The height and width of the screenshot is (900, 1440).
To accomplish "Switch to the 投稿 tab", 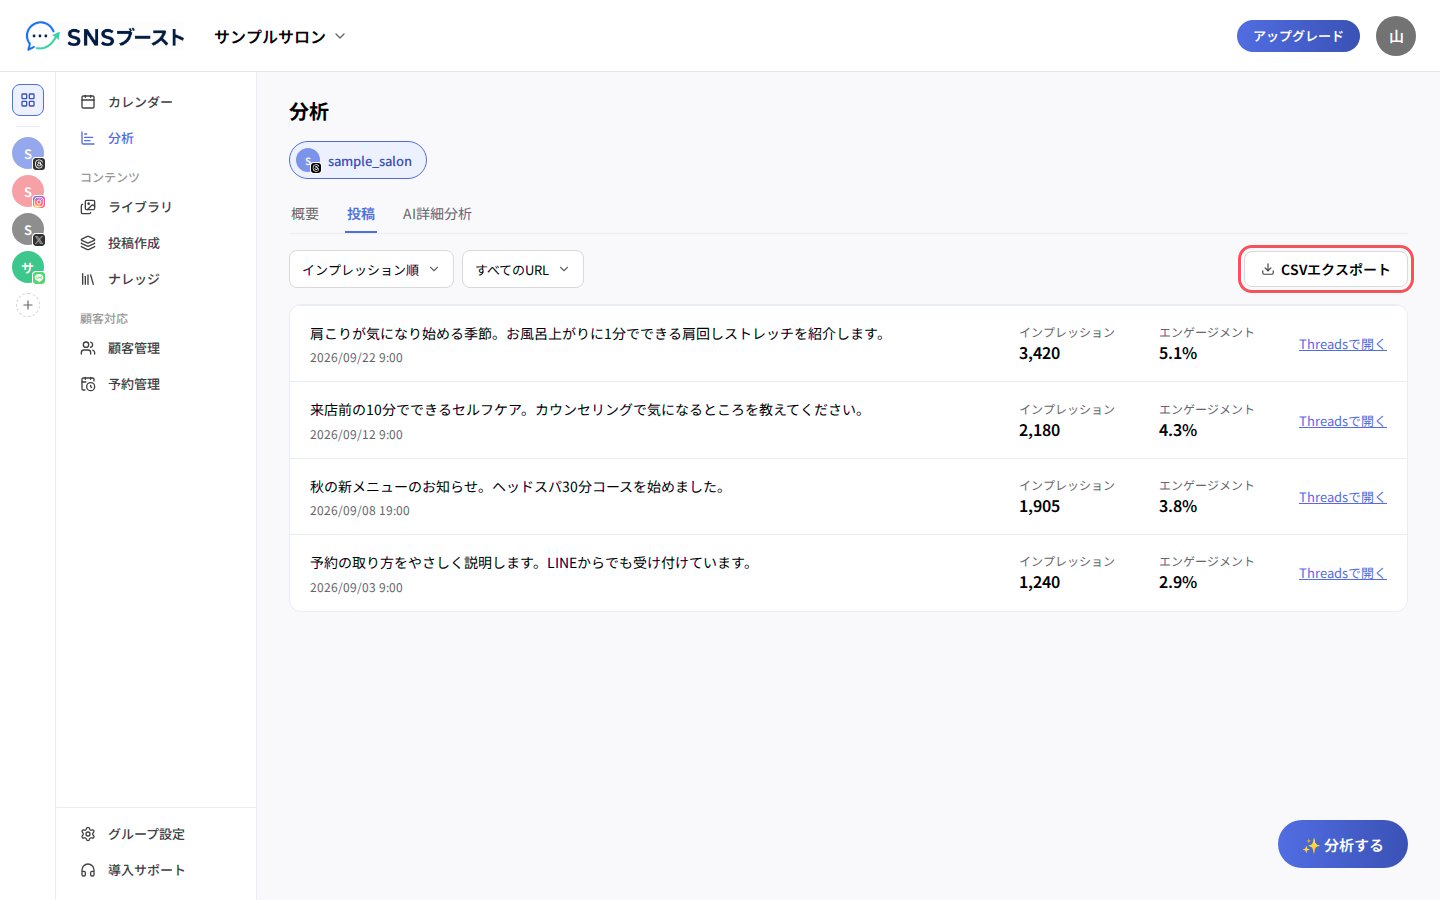I will coord(361,214).
